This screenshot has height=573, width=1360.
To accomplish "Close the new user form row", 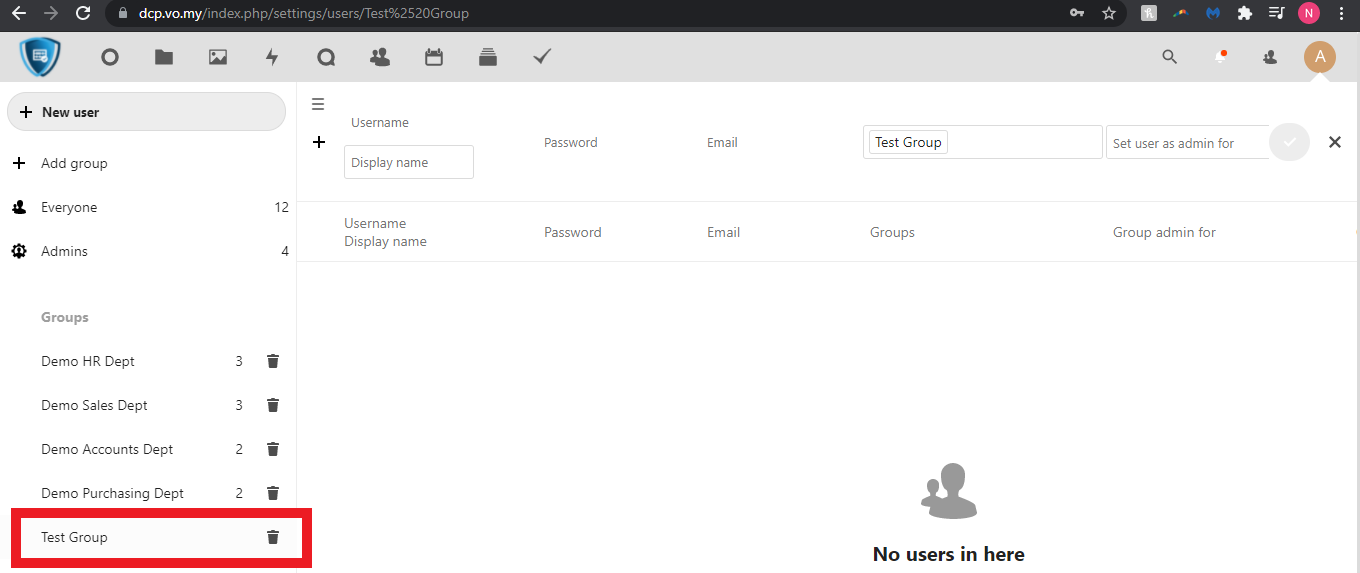I will (x=1334, y=142).
